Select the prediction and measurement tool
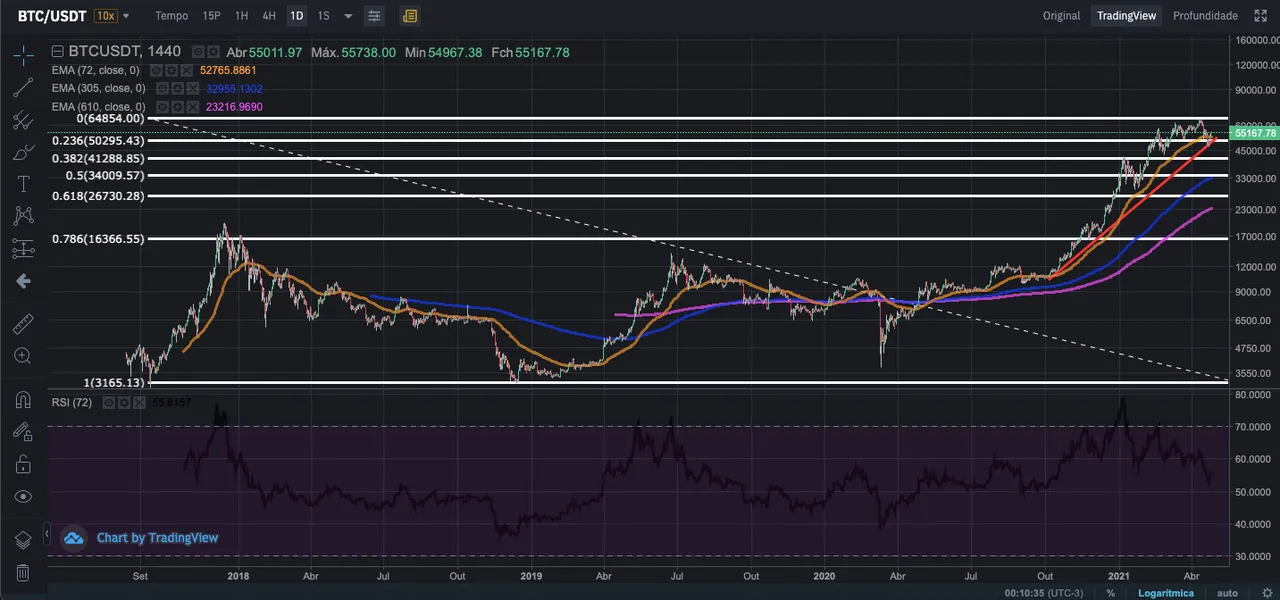Image resolution: width=1280 pixels, height=600 pixels. pyautogui.click(x=23, y=249)
